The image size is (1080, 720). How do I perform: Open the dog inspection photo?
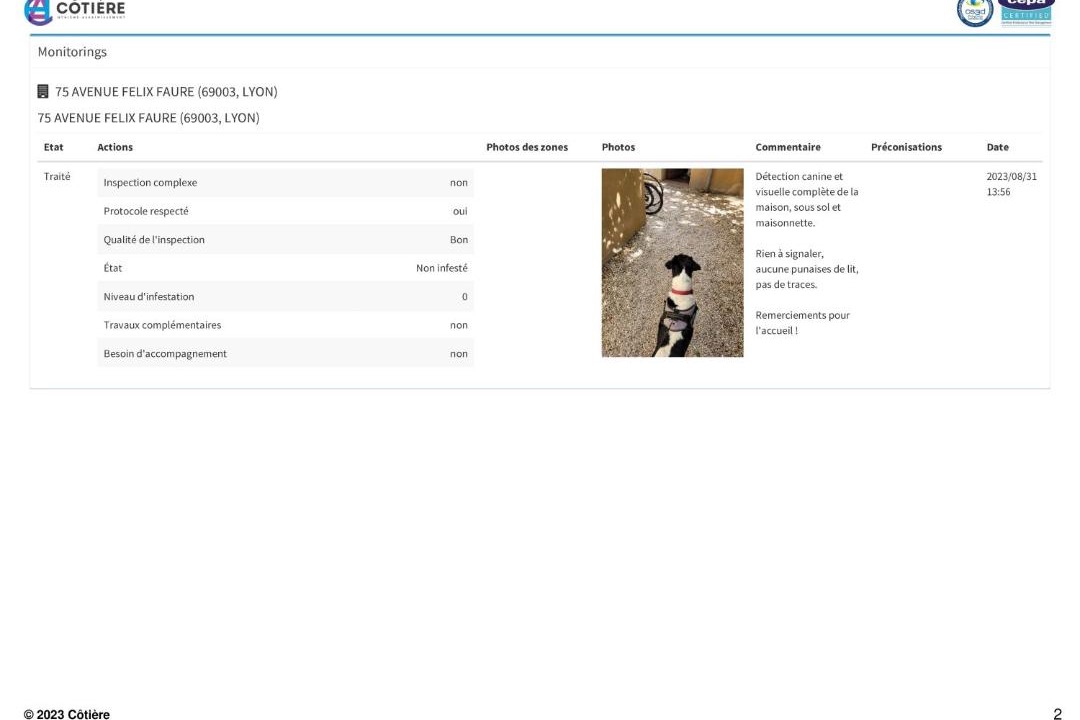pos(672,262)
